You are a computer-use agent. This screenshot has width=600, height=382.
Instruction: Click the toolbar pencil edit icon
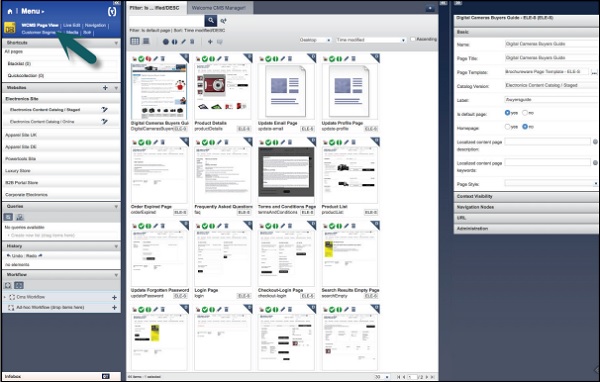pos(183,41)
